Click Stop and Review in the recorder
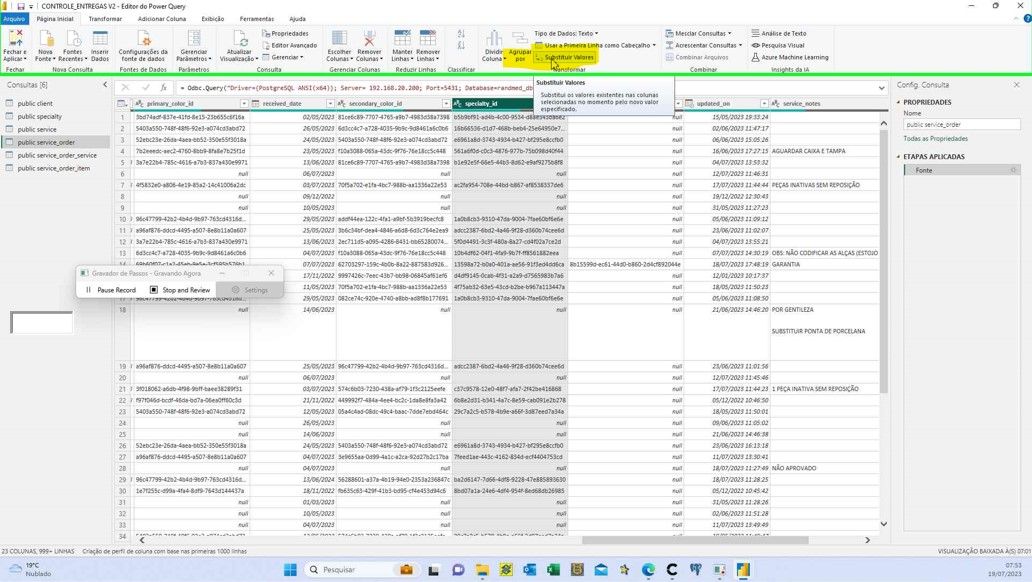 180,290
